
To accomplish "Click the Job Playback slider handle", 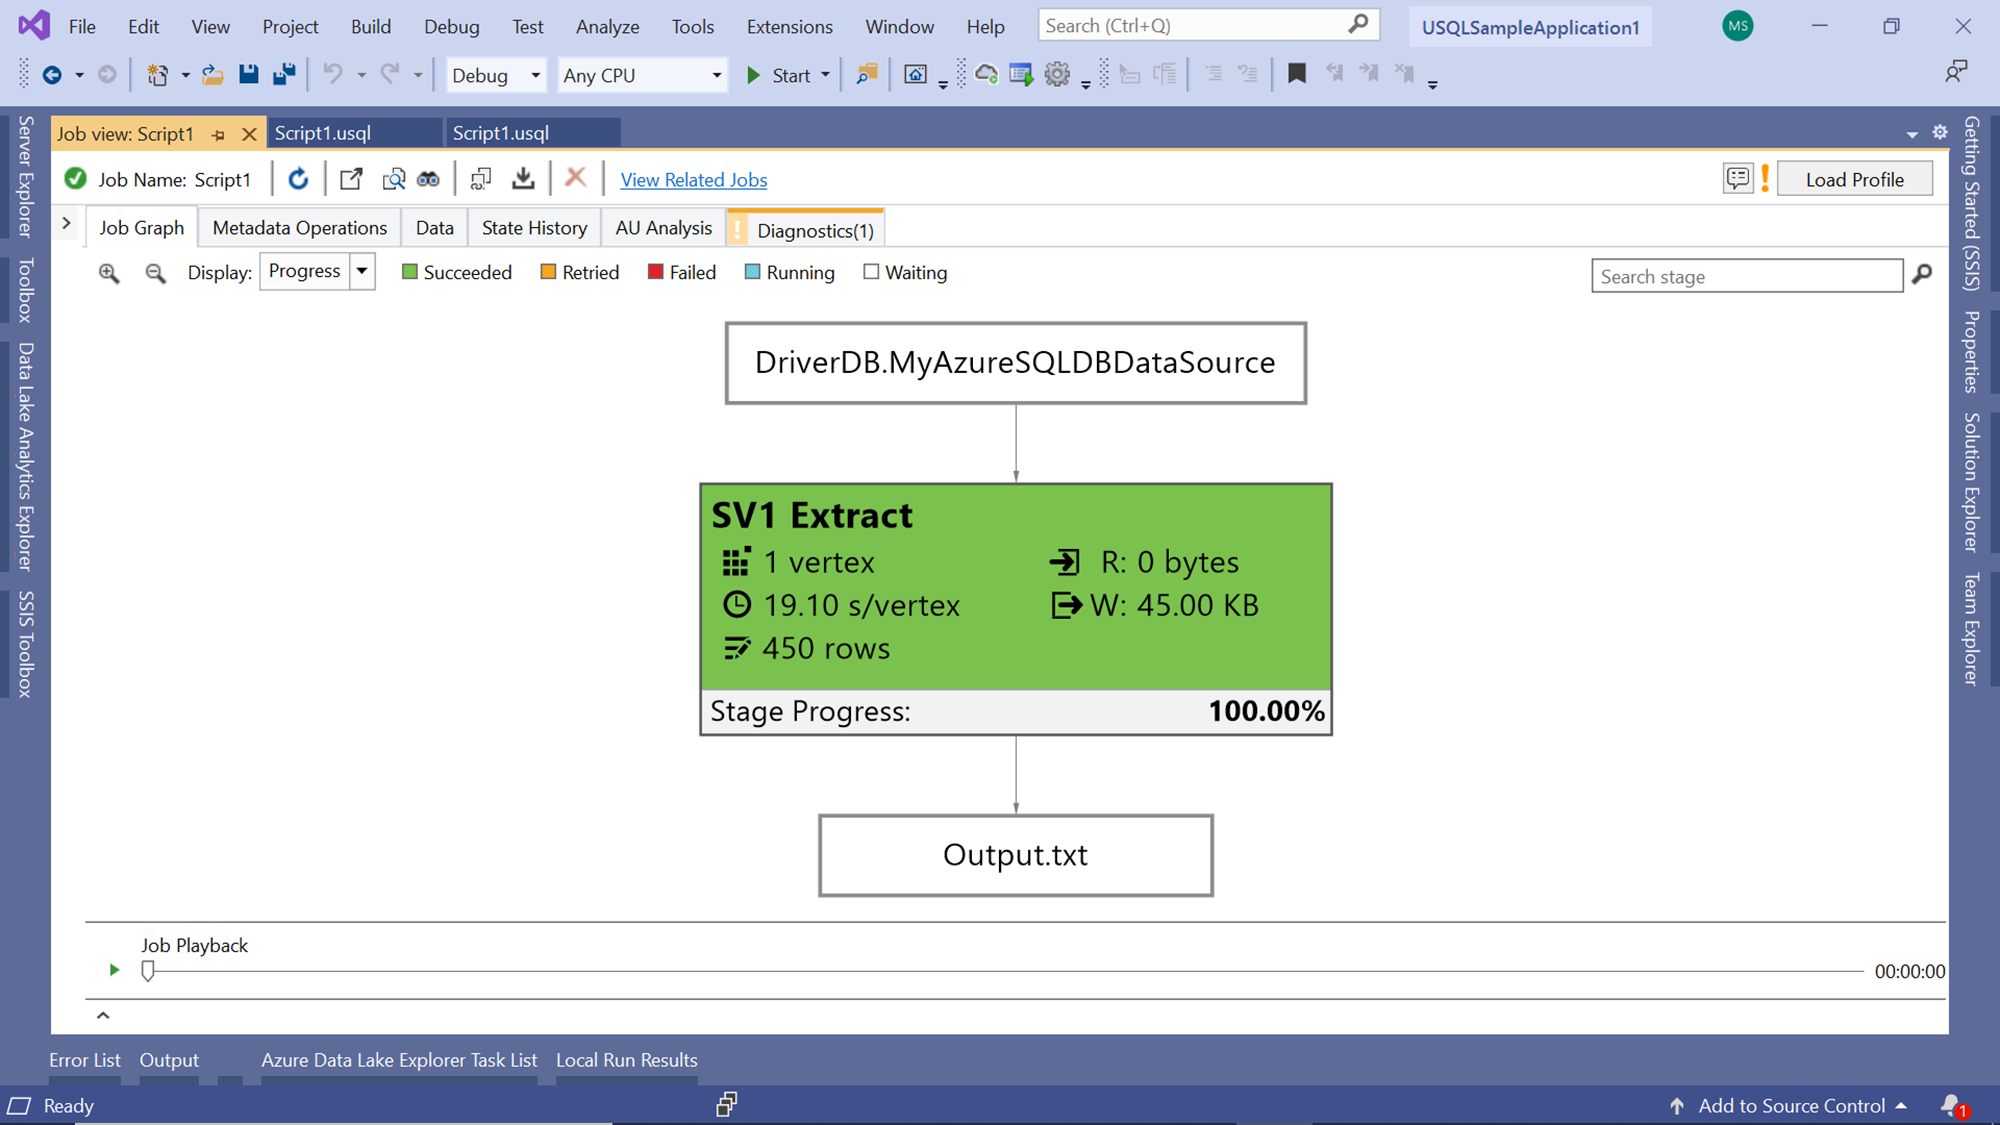I will click(148, 970).
